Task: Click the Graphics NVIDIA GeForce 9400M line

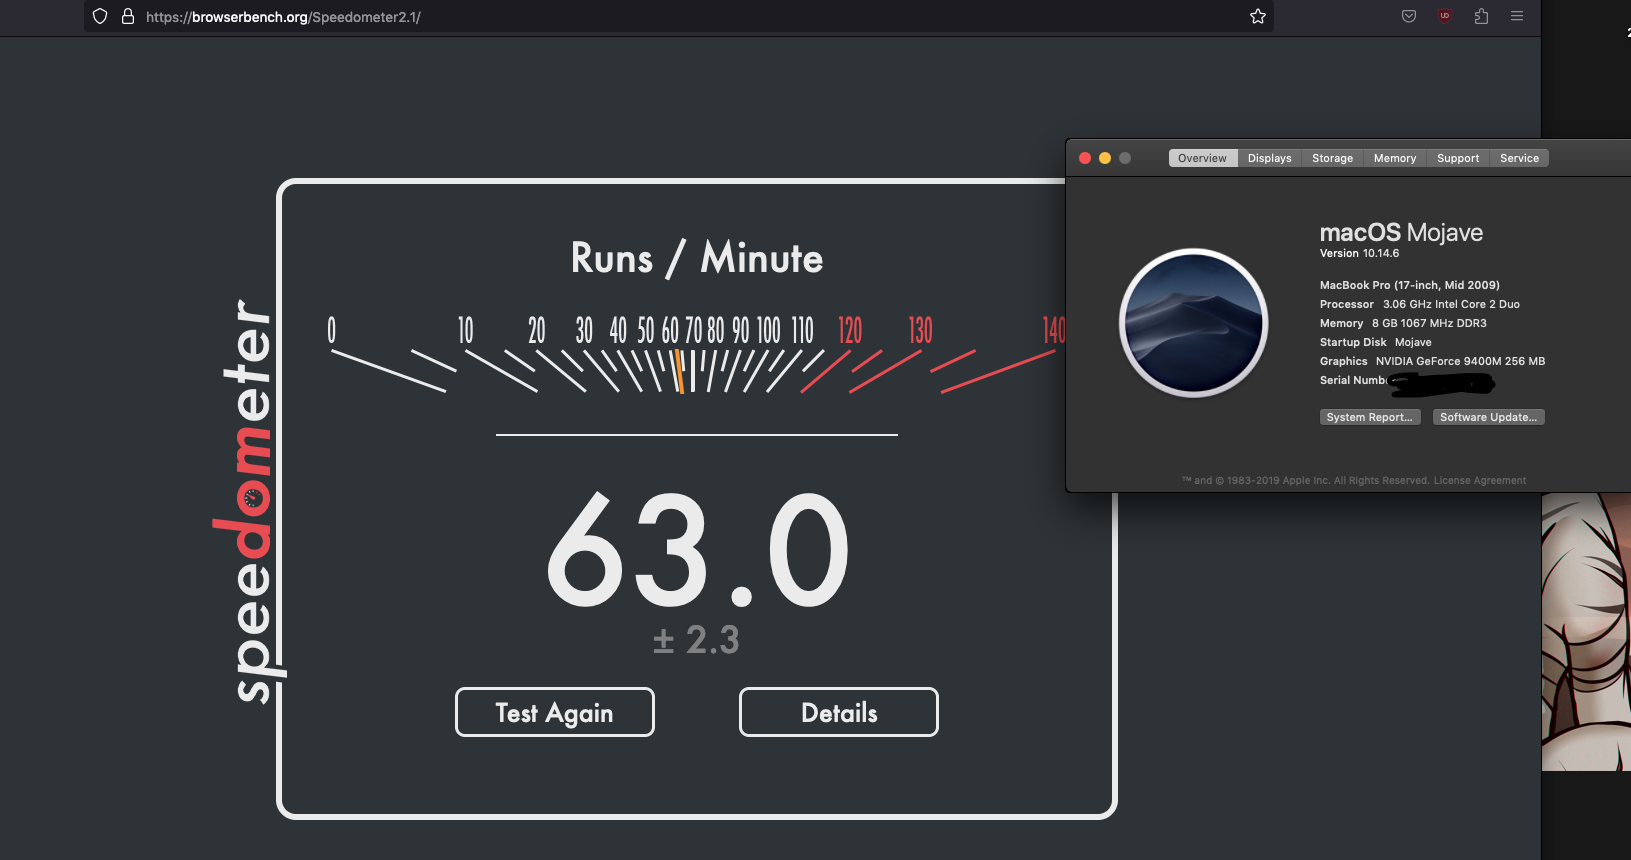Action: point(1433,361)
